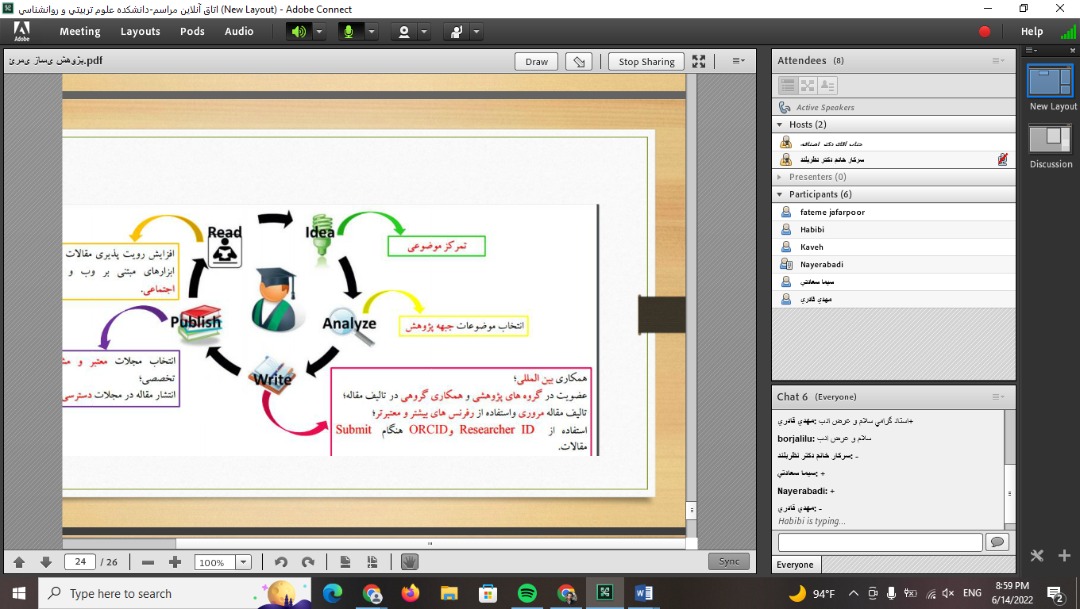1080x609 pixels.
Task: Click the chat message input field
Action: pos(880,542)
